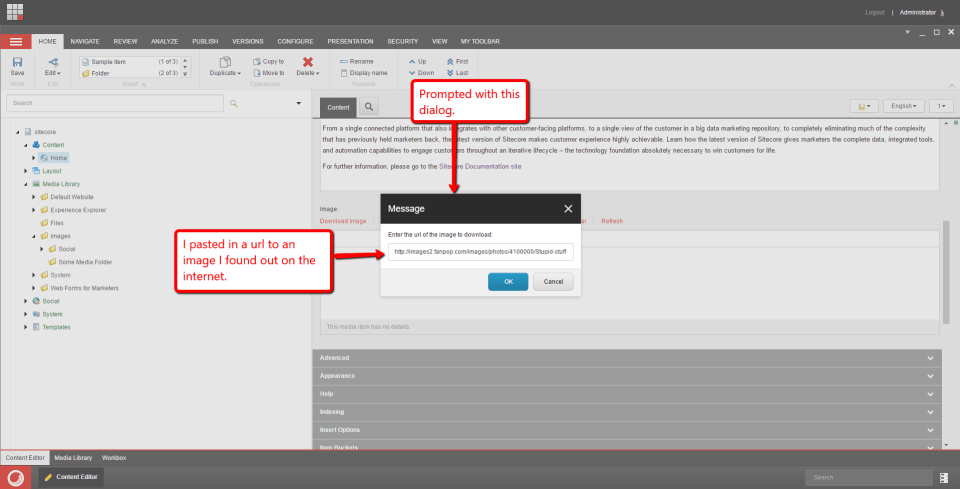Image resolution: width=960 pixels, height=489 pixels.
Task: Select the Templates tree item
Action: point(56,327)
